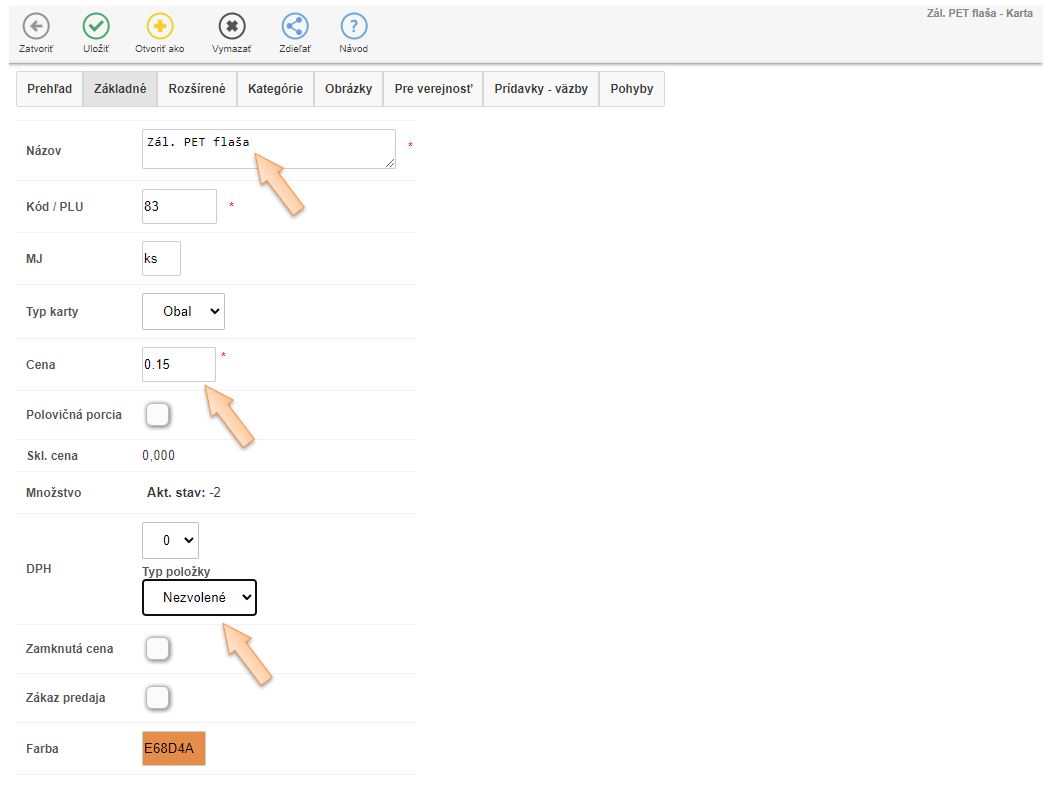Screen dimensions: 1050x785
Task: Delete the card using the Vymazať icon
Action: coord(231,27)
